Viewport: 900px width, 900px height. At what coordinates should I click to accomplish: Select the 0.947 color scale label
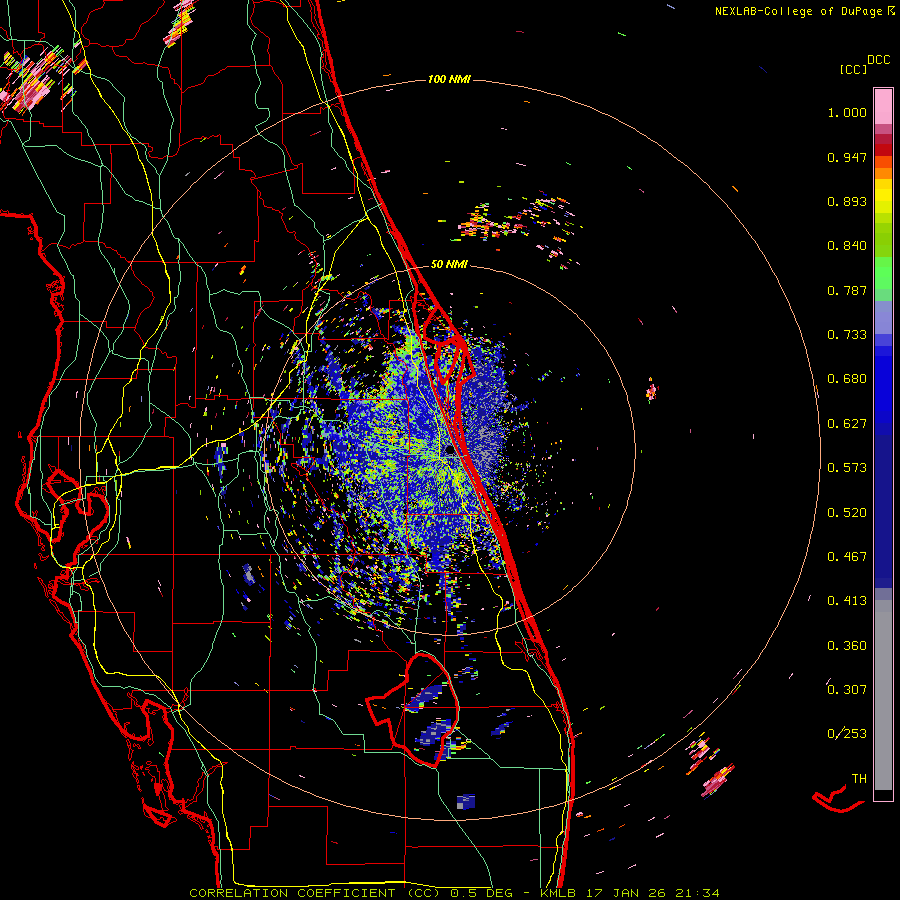click(847, 157)
